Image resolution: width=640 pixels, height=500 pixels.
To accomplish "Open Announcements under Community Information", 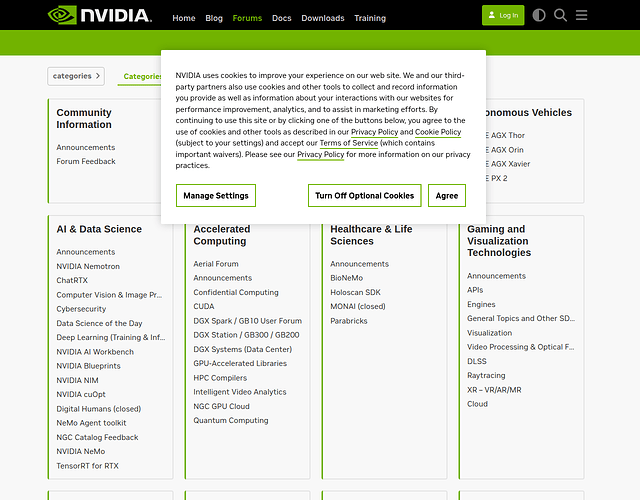I will tap(86, 147).
